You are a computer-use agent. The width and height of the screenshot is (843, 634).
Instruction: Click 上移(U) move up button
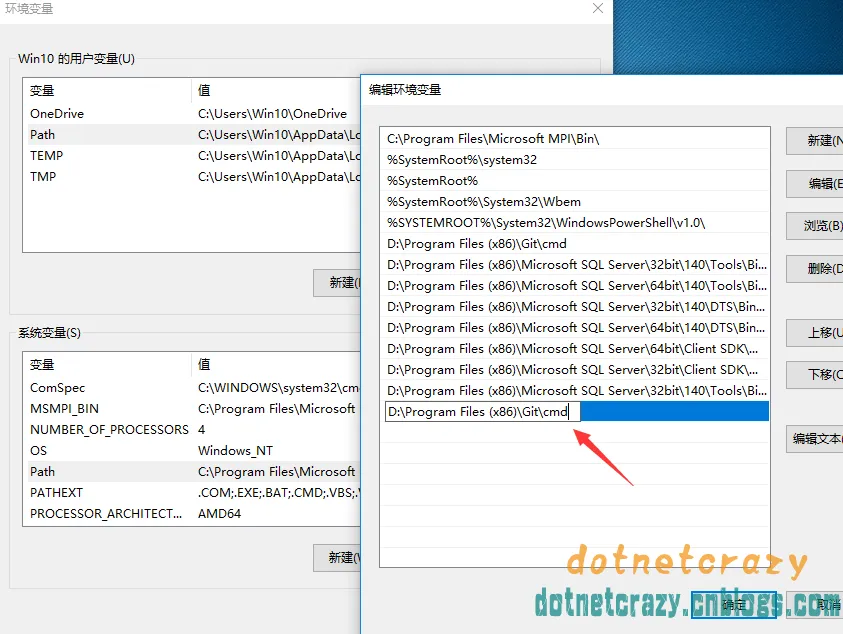click(x=815, y=333)
